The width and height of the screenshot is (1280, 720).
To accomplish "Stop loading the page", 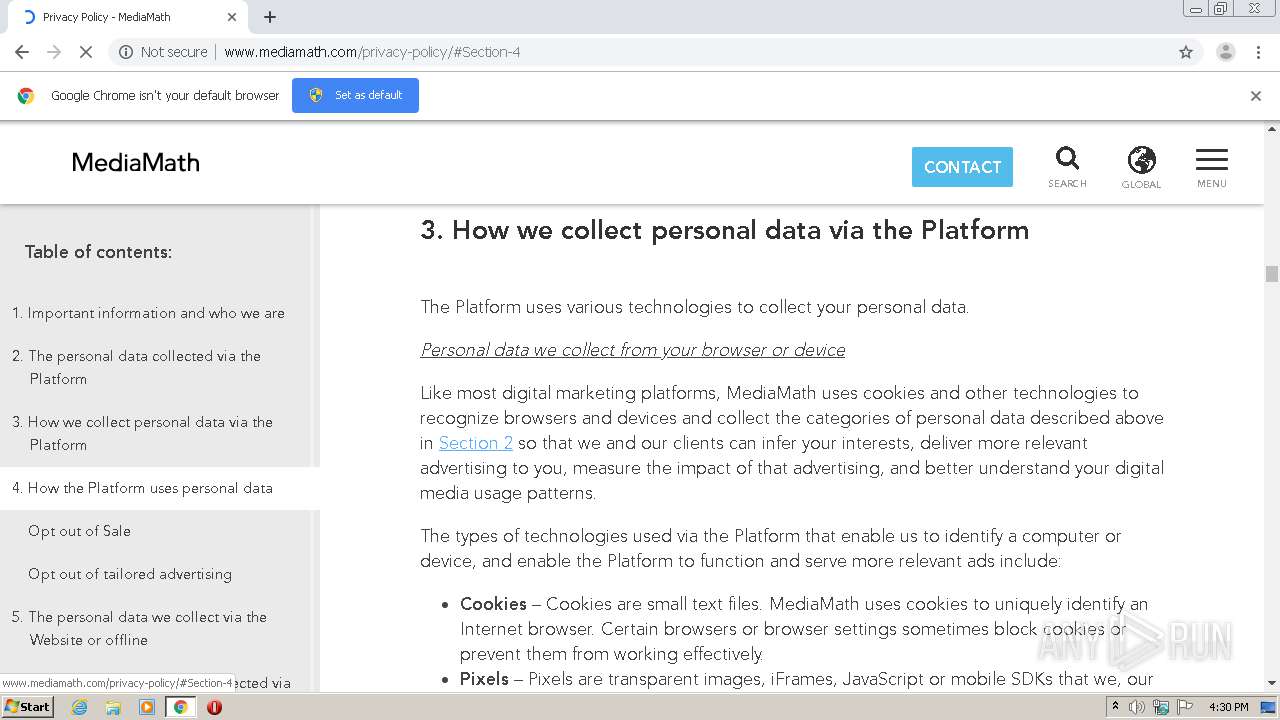I will coord(86,52).
